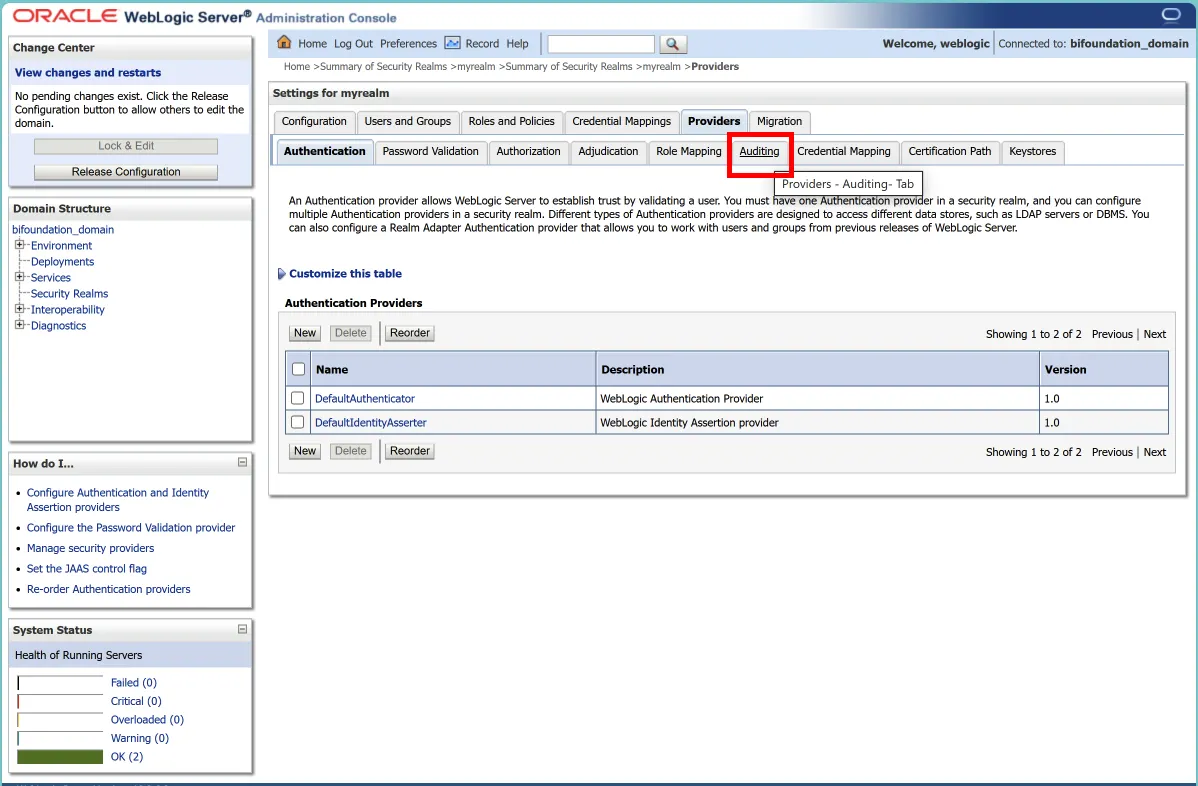Toggle the select-all checkbox in Name header
The height and width of the screenshot is (786, 1198).
(299, 369)
